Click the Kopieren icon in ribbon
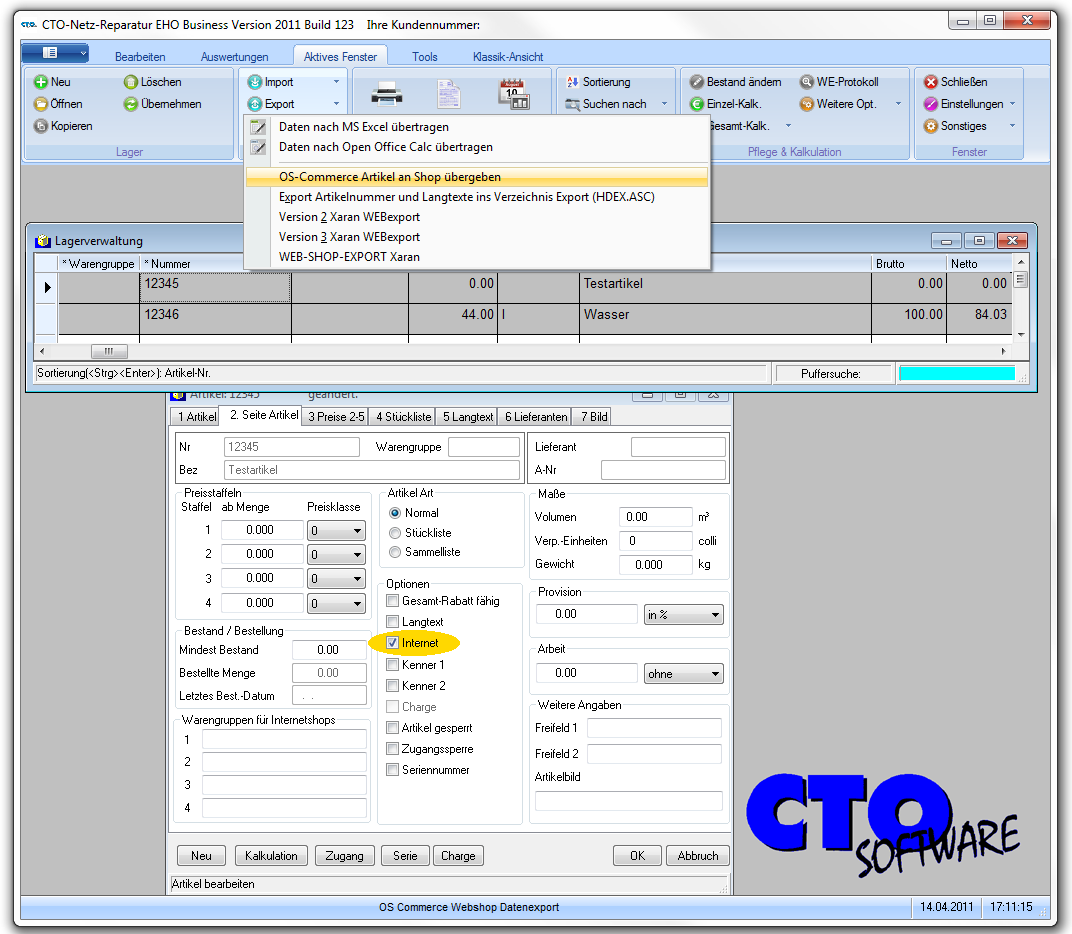Screen dimensions: 1072x934 41,126
